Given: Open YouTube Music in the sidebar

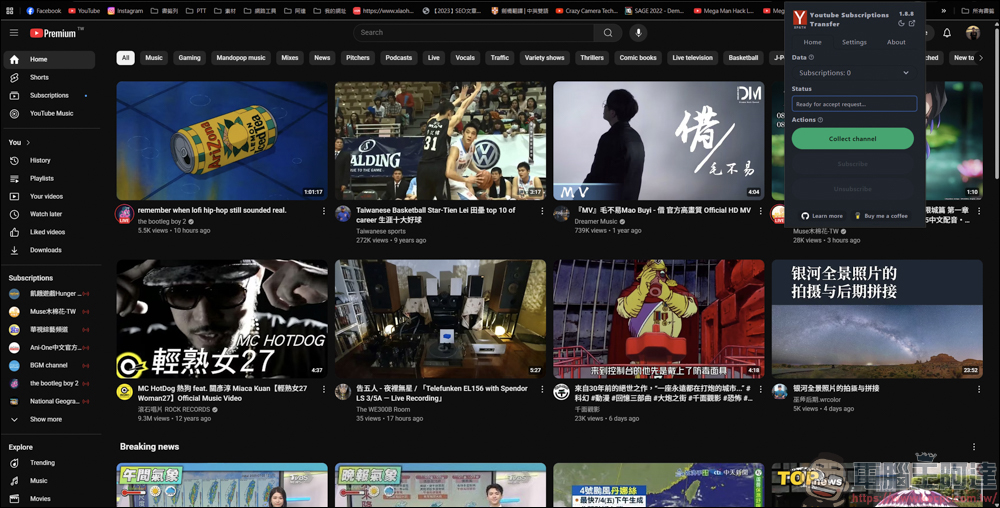Looking at the screenshot, I should tap(49, 113).
